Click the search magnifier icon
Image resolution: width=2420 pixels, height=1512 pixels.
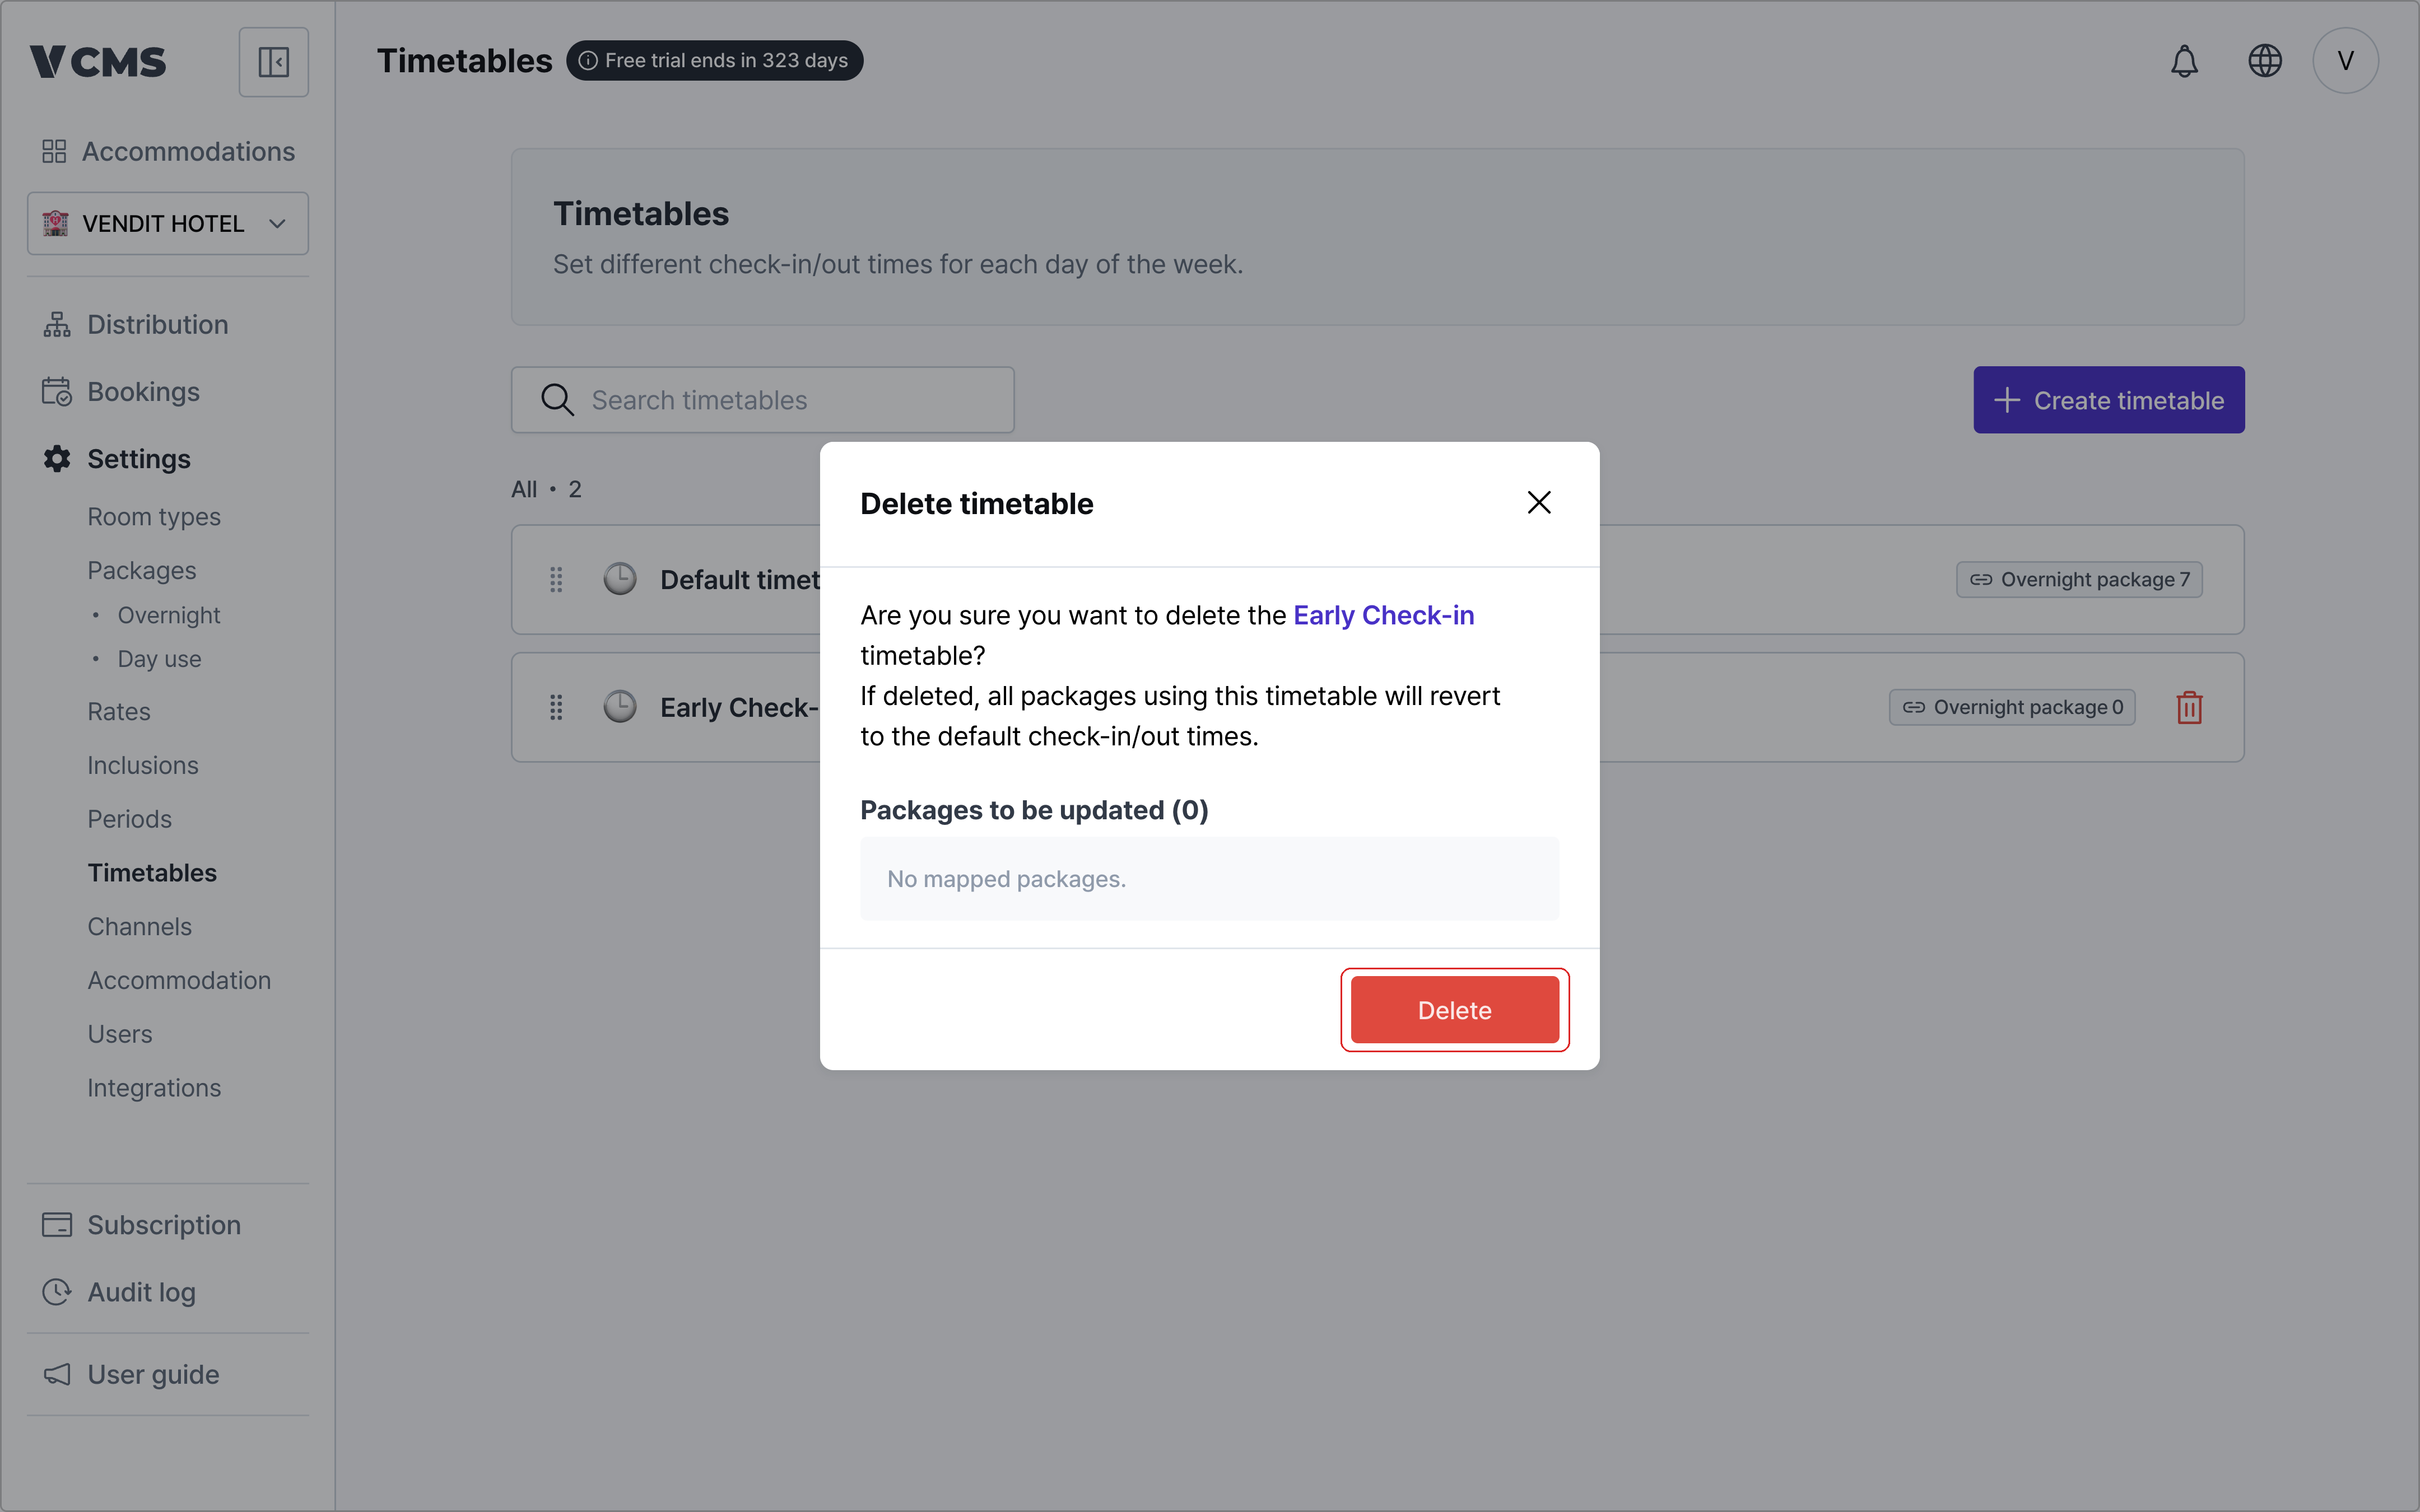point(557,400)
